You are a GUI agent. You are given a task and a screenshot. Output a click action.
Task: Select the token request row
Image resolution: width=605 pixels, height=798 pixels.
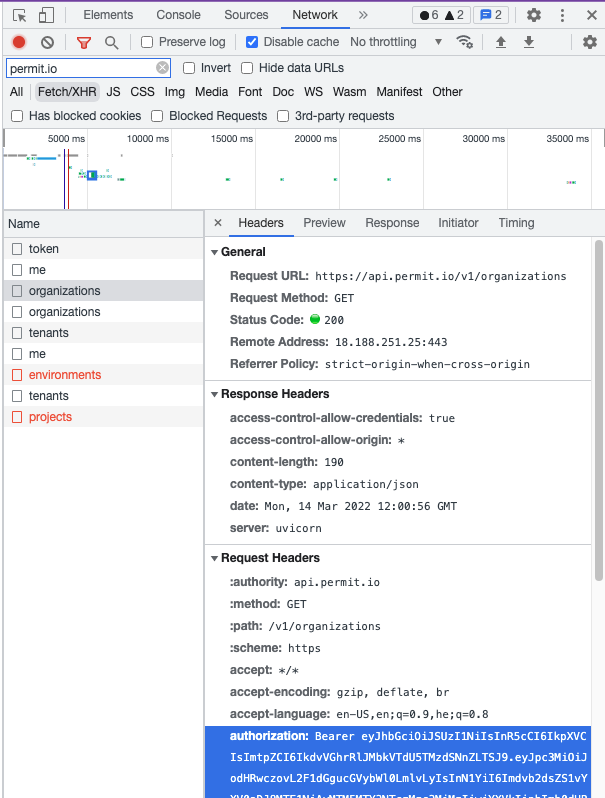click(x=104, y=249)
